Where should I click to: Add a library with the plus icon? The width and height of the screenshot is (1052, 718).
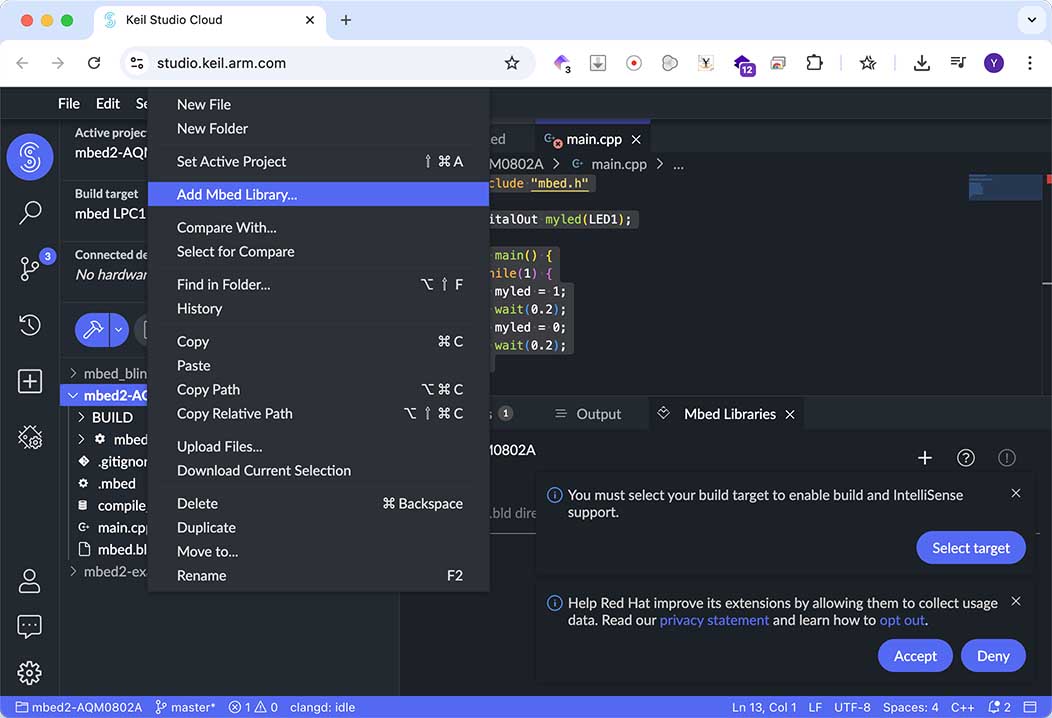pyautogui.click(x=924, y=457)
